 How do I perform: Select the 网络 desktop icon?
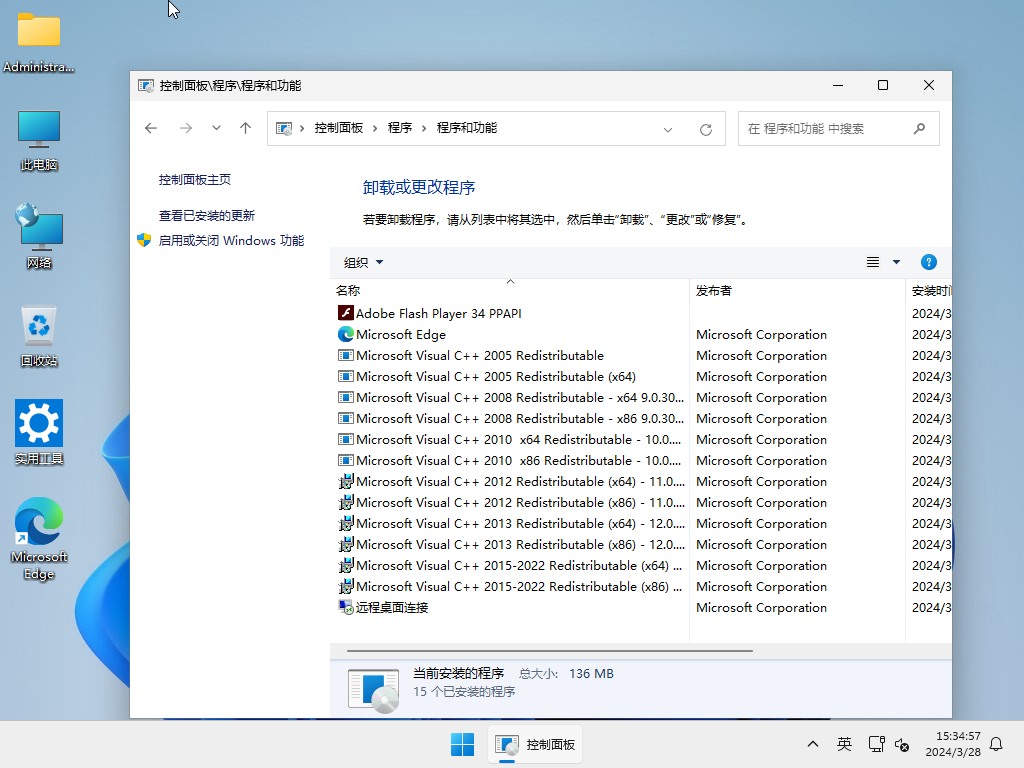39,236
